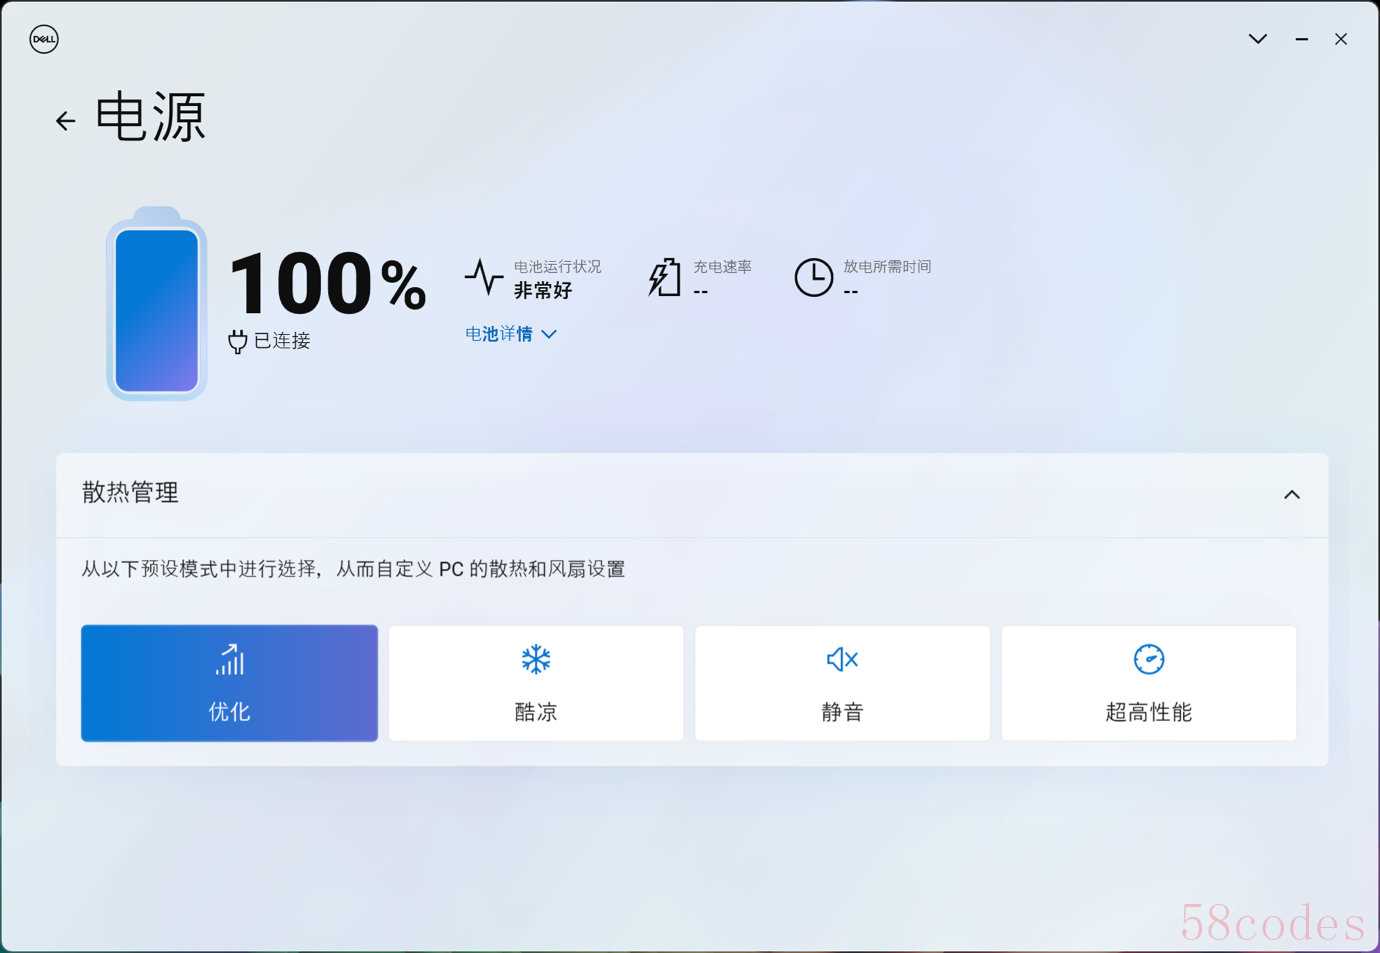Enable the 超高性能 mode
1380x953 pixels.
pyautogui.click(x=1149, y=683)
